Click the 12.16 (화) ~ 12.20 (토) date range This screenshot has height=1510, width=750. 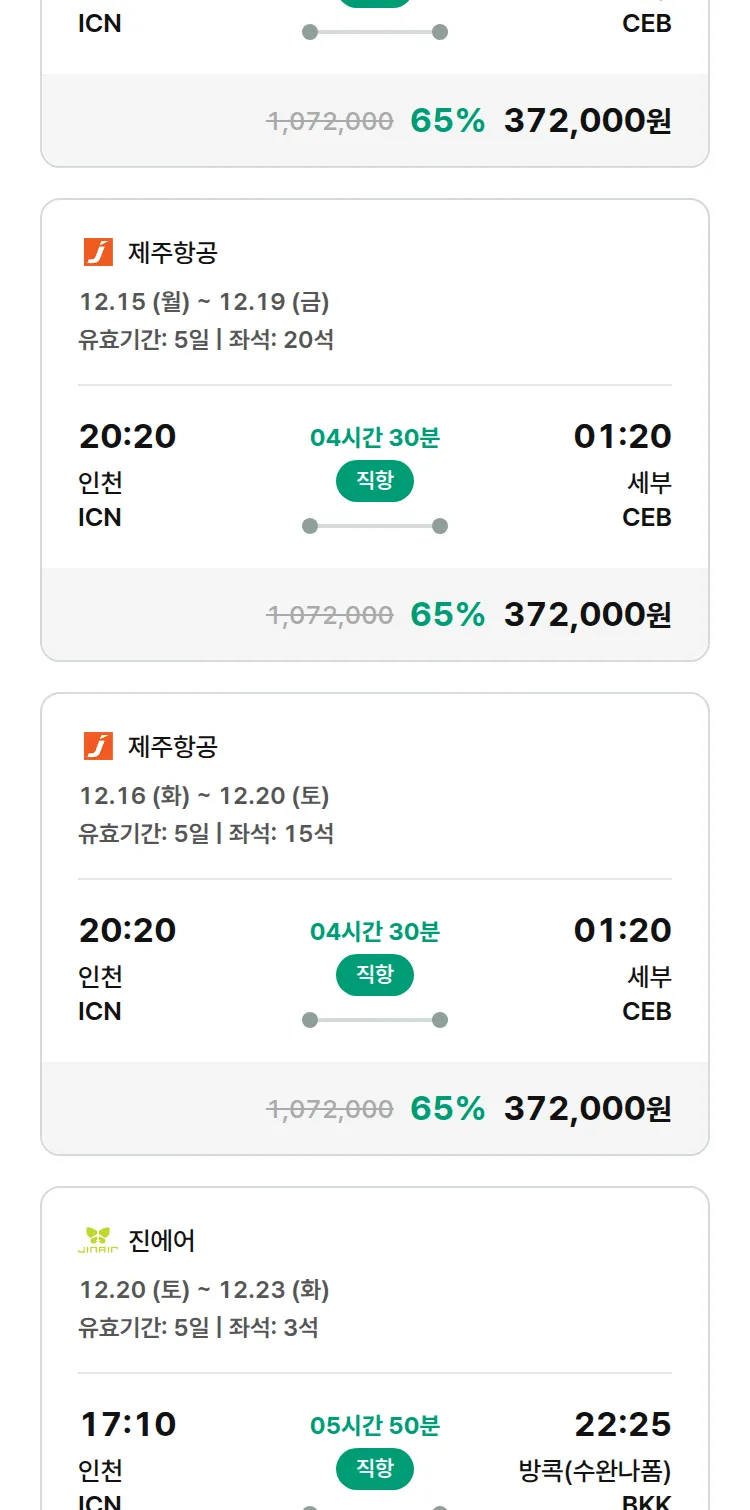204,796
